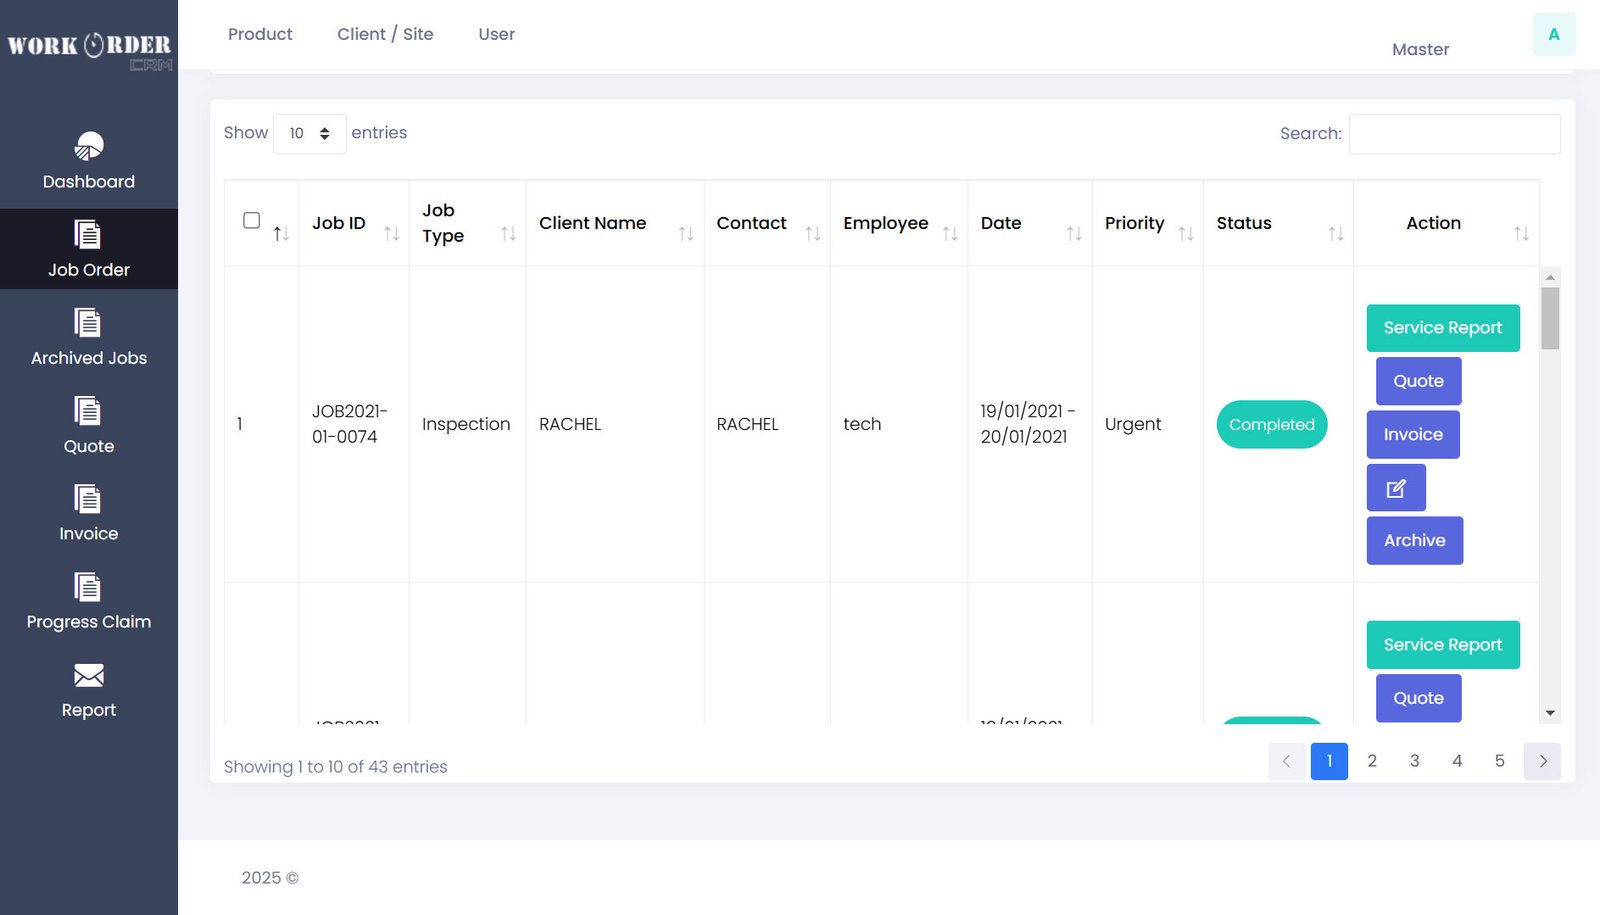Open the Product menu
The height and width of the screenshot is (915, 1600).
[x=260, y=34]
